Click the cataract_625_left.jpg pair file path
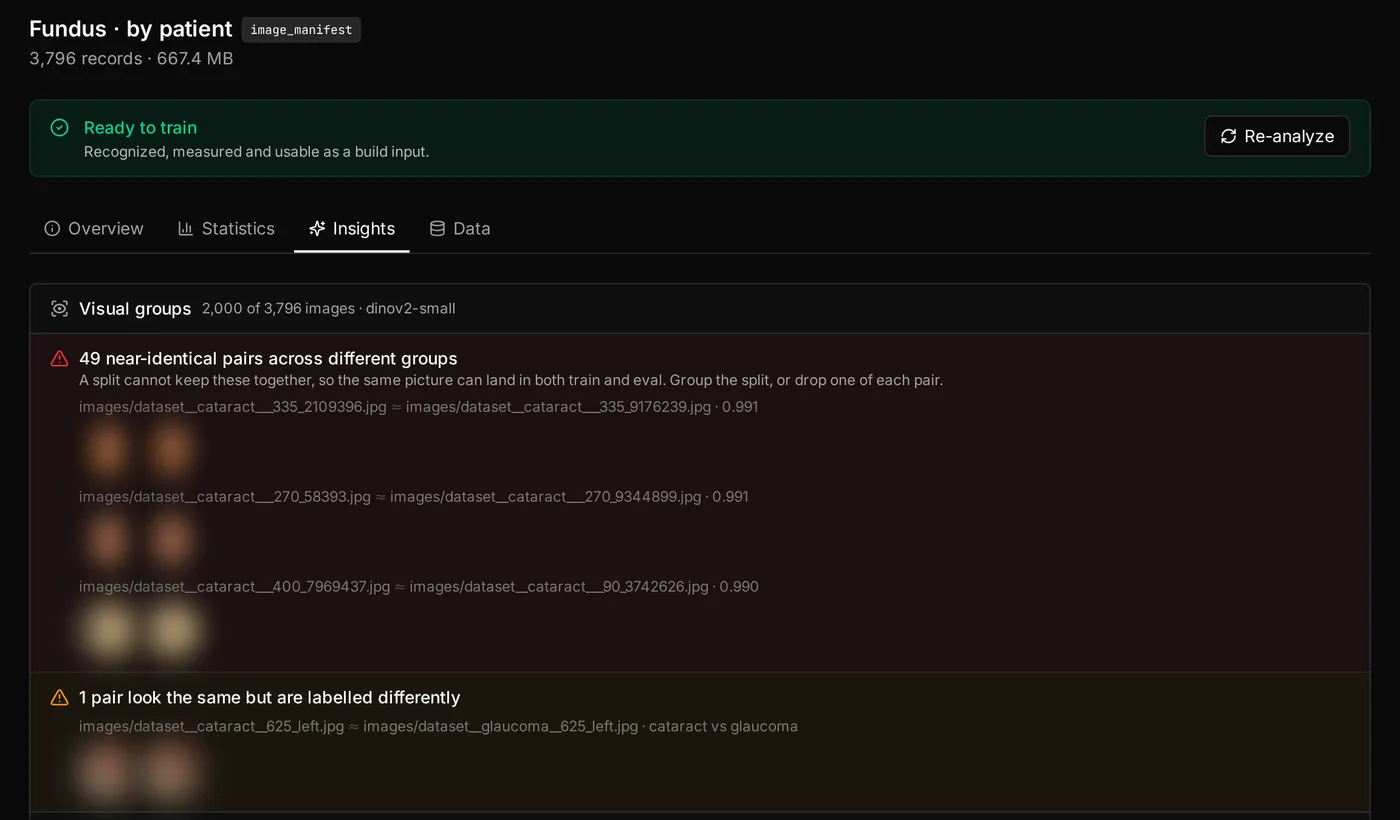1400x820 pixels. point(438,727)
